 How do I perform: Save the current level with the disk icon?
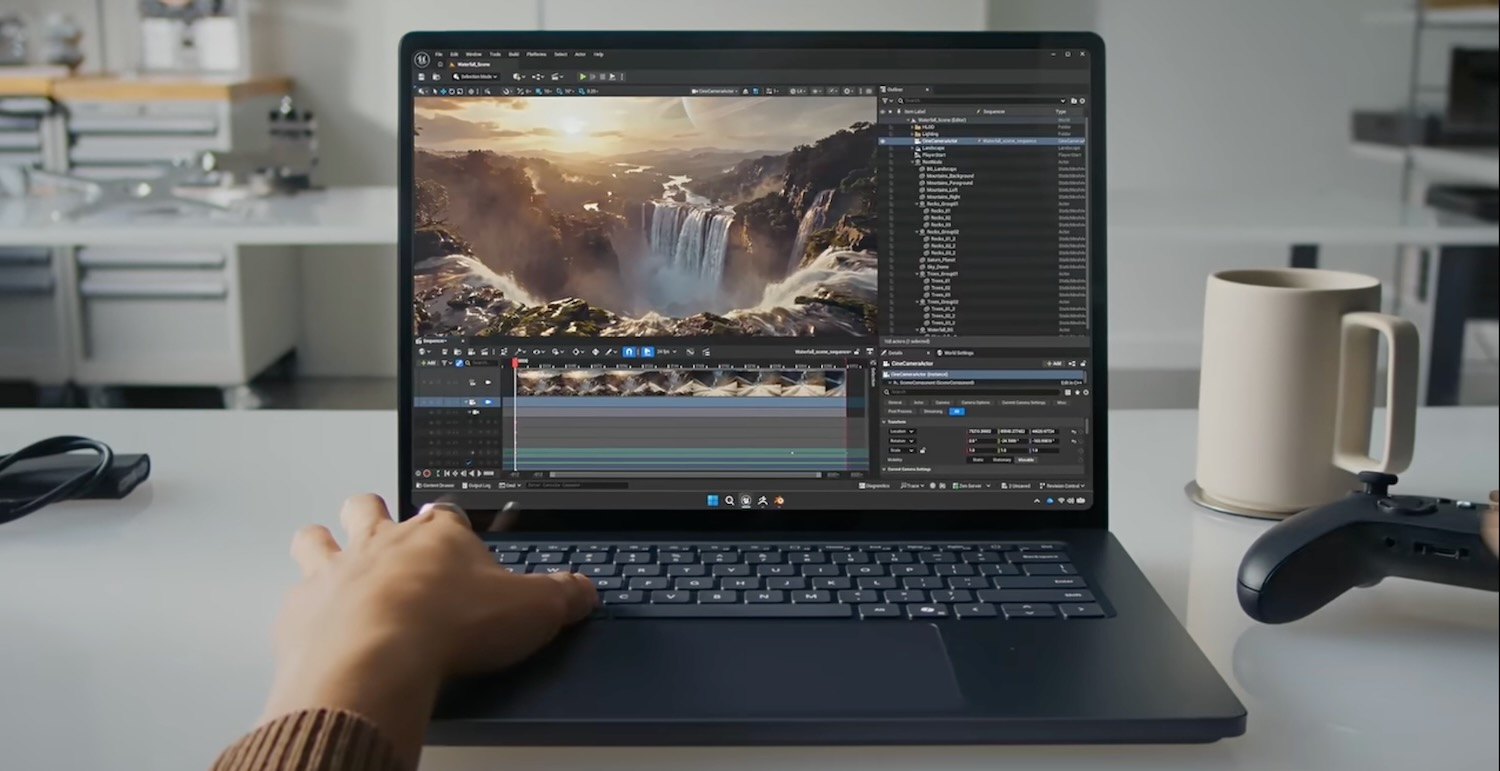[x=421, y=77]
